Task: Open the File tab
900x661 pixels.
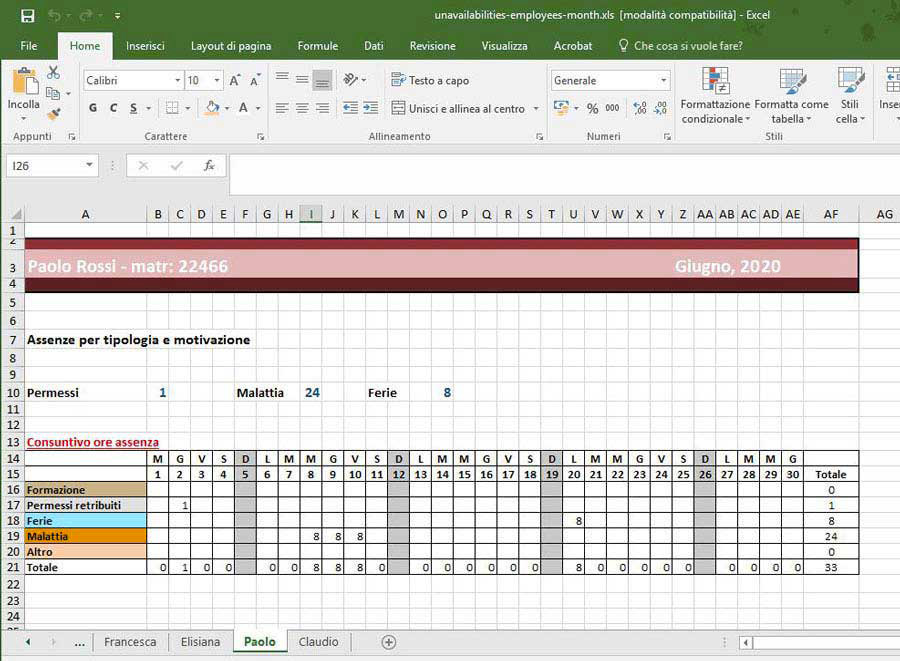Action: [x=29, y=46]
